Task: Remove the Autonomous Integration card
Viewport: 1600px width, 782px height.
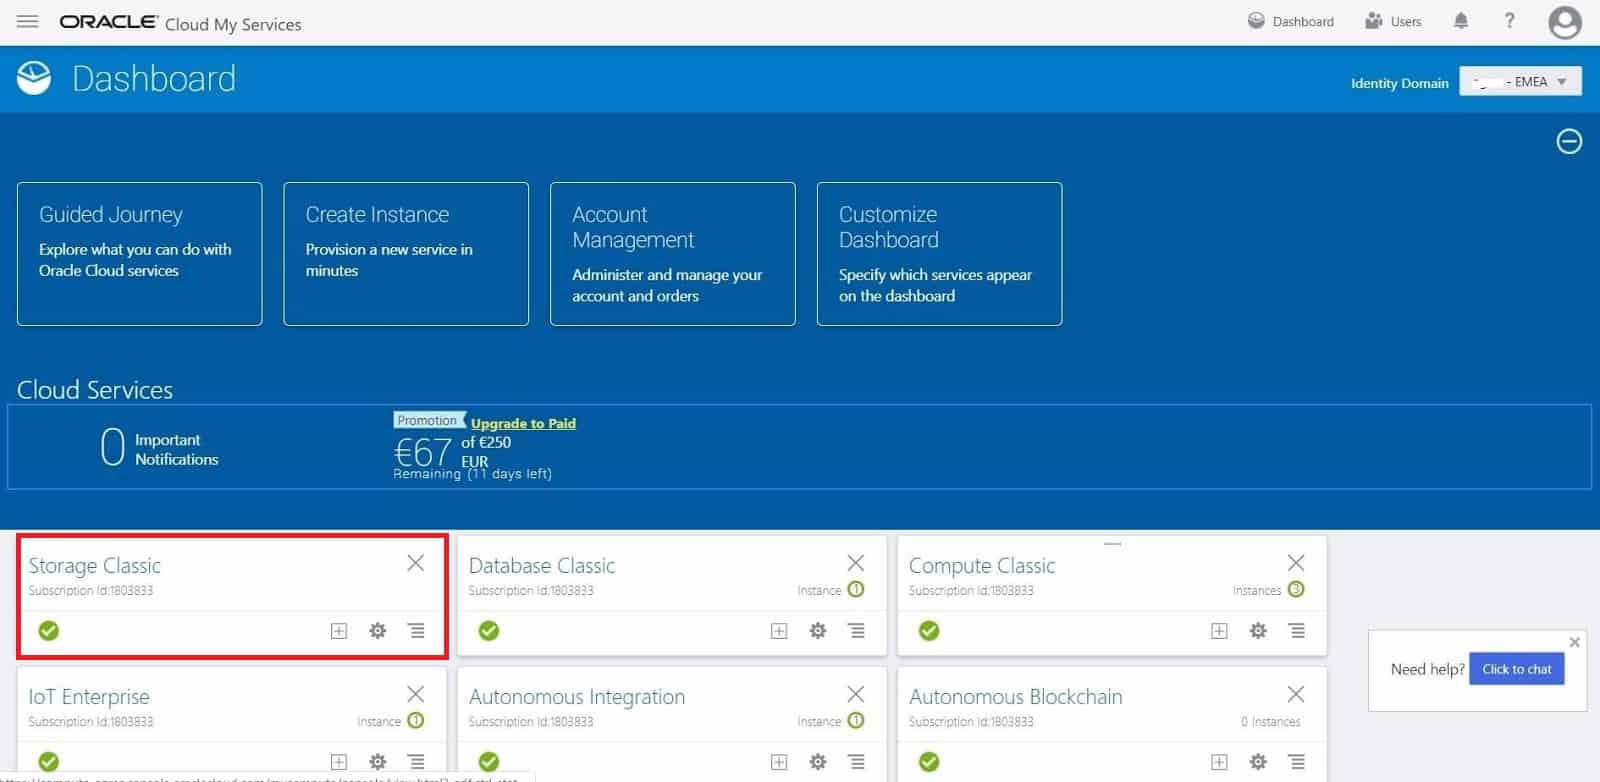Action: 856,694
